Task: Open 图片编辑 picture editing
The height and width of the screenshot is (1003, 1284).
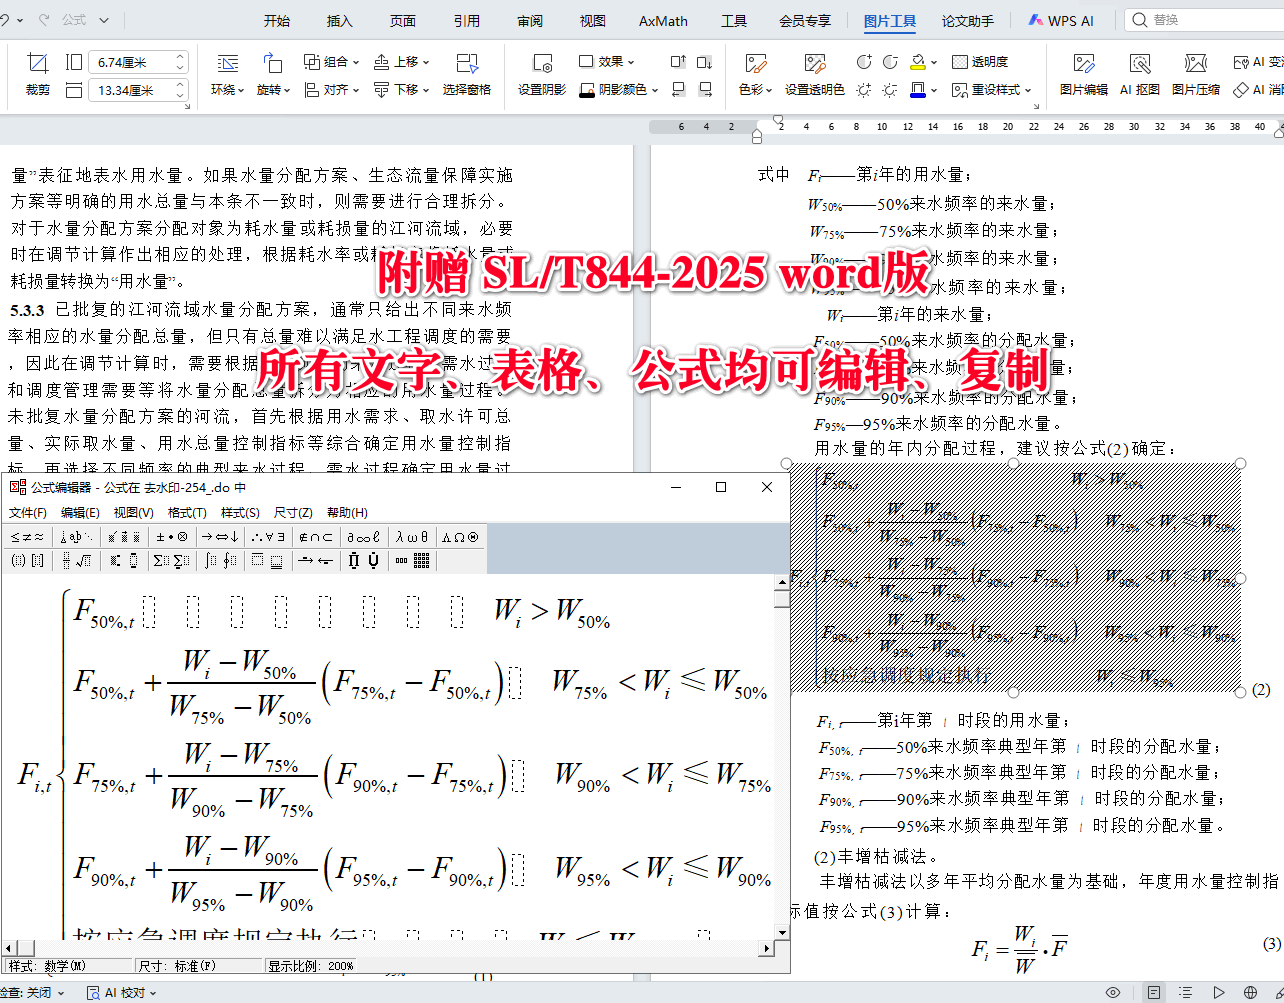Action: (1086, 75)
